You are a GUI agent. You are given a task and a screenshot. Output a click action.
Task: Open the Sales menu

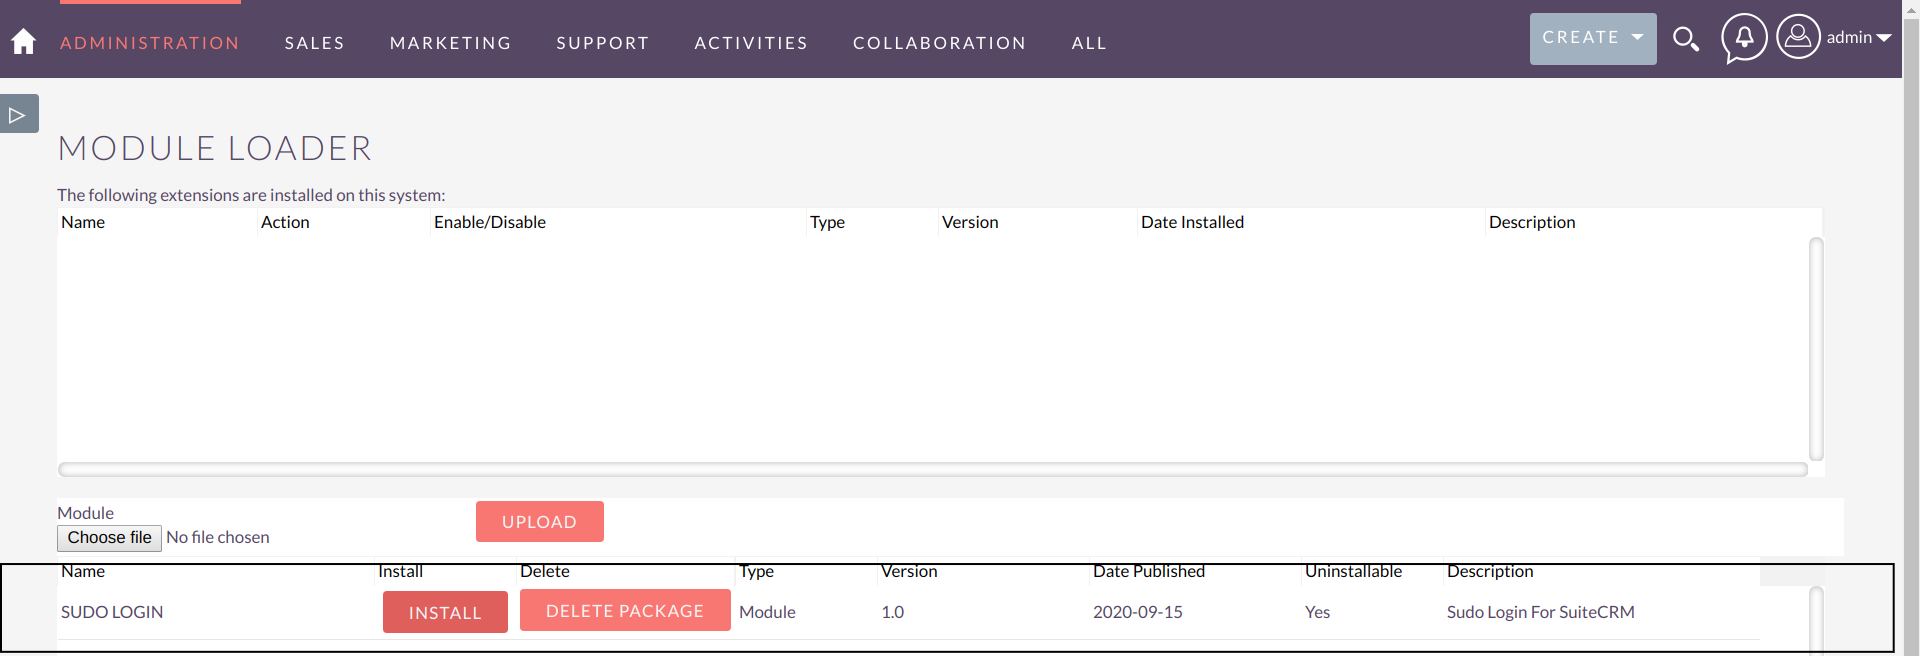pyautogui.click(x=315, y=43)
